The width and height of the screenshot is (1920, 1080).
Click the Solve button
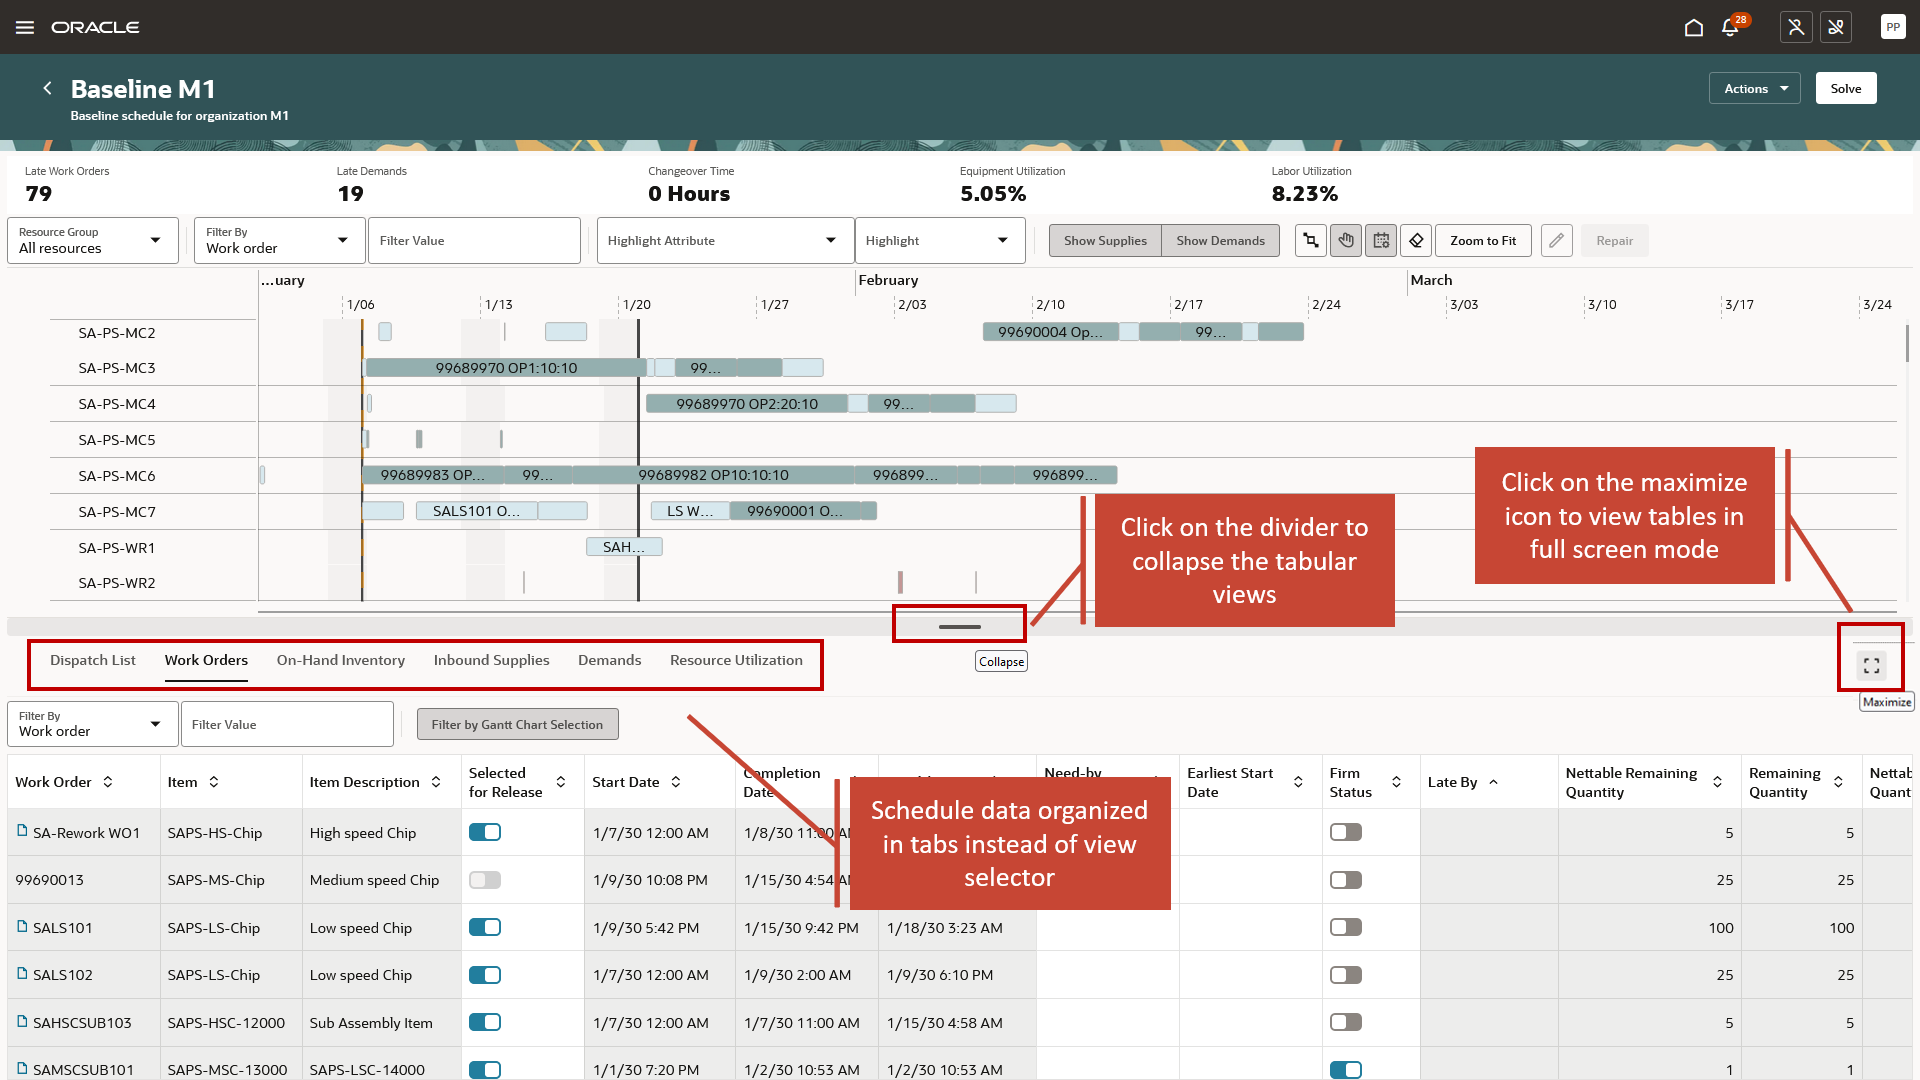click(x=1845, y=88)
